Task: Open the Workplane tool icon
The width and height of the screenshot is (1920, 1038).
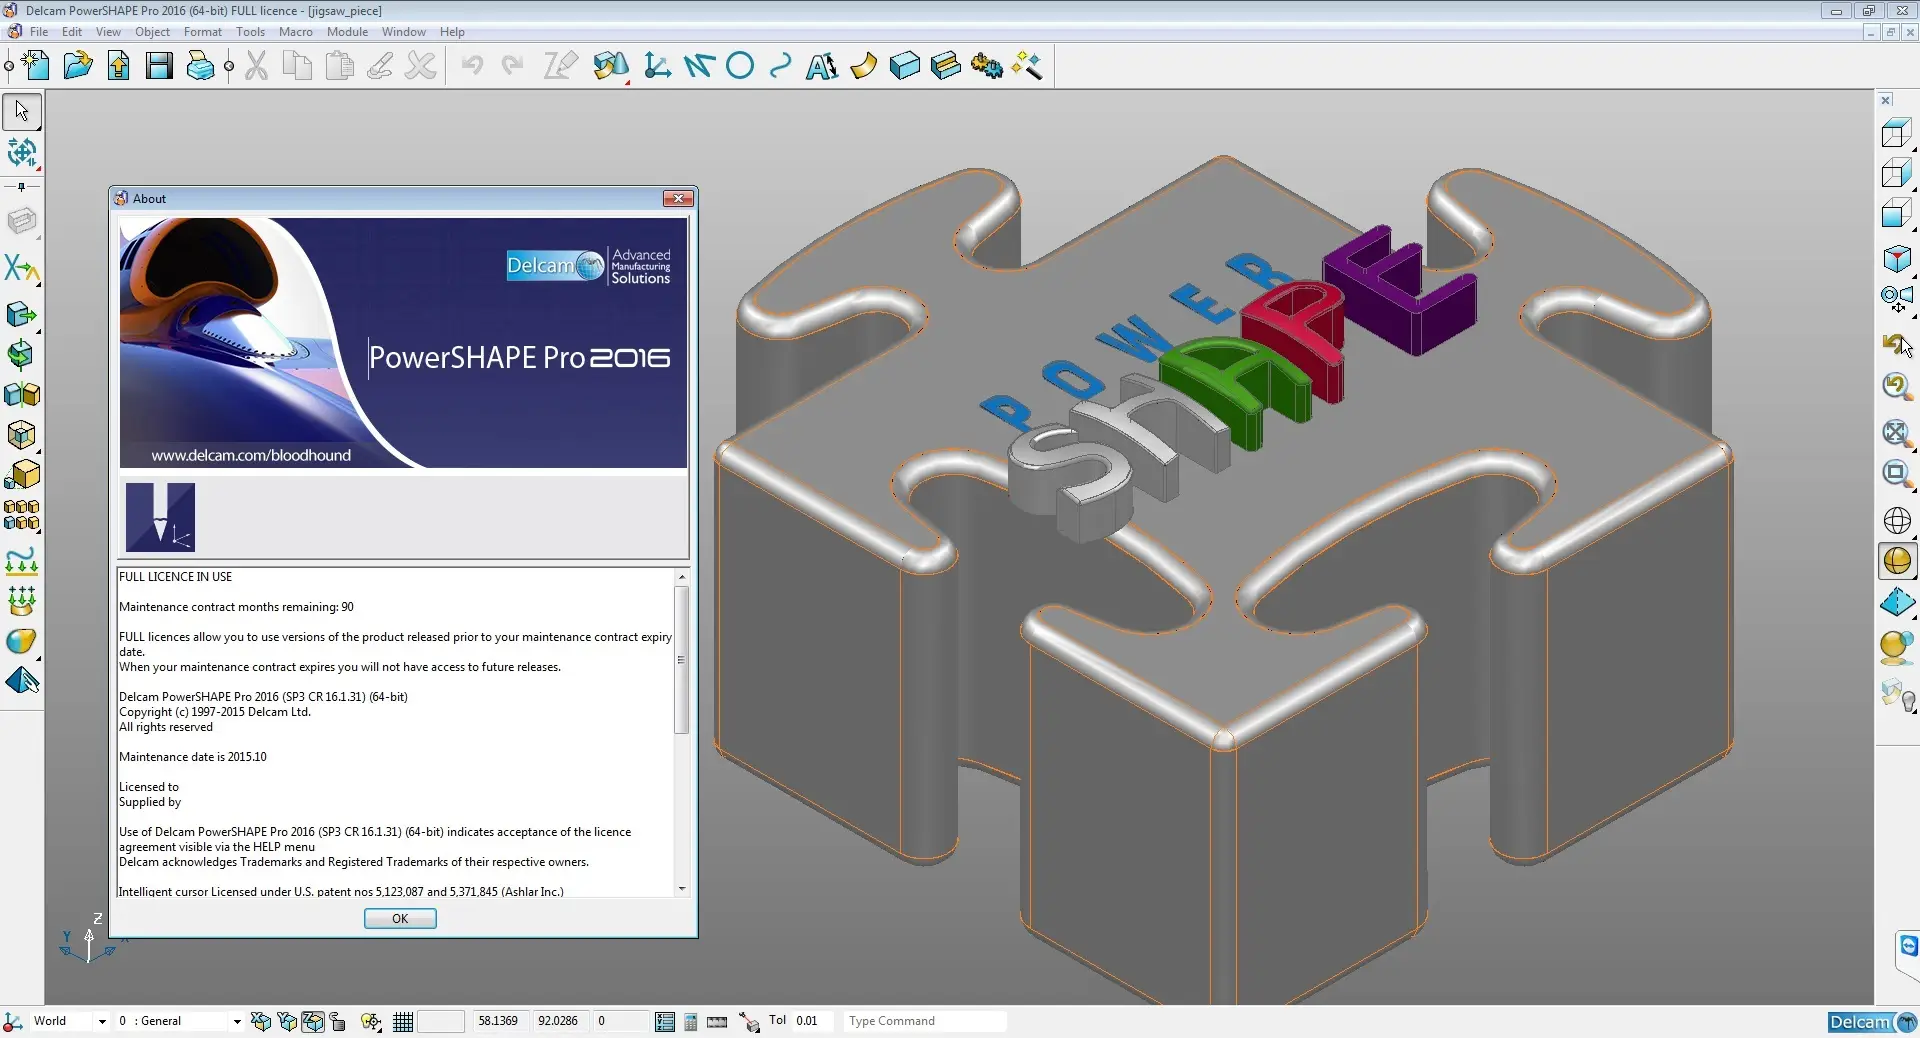Action: 657,67
